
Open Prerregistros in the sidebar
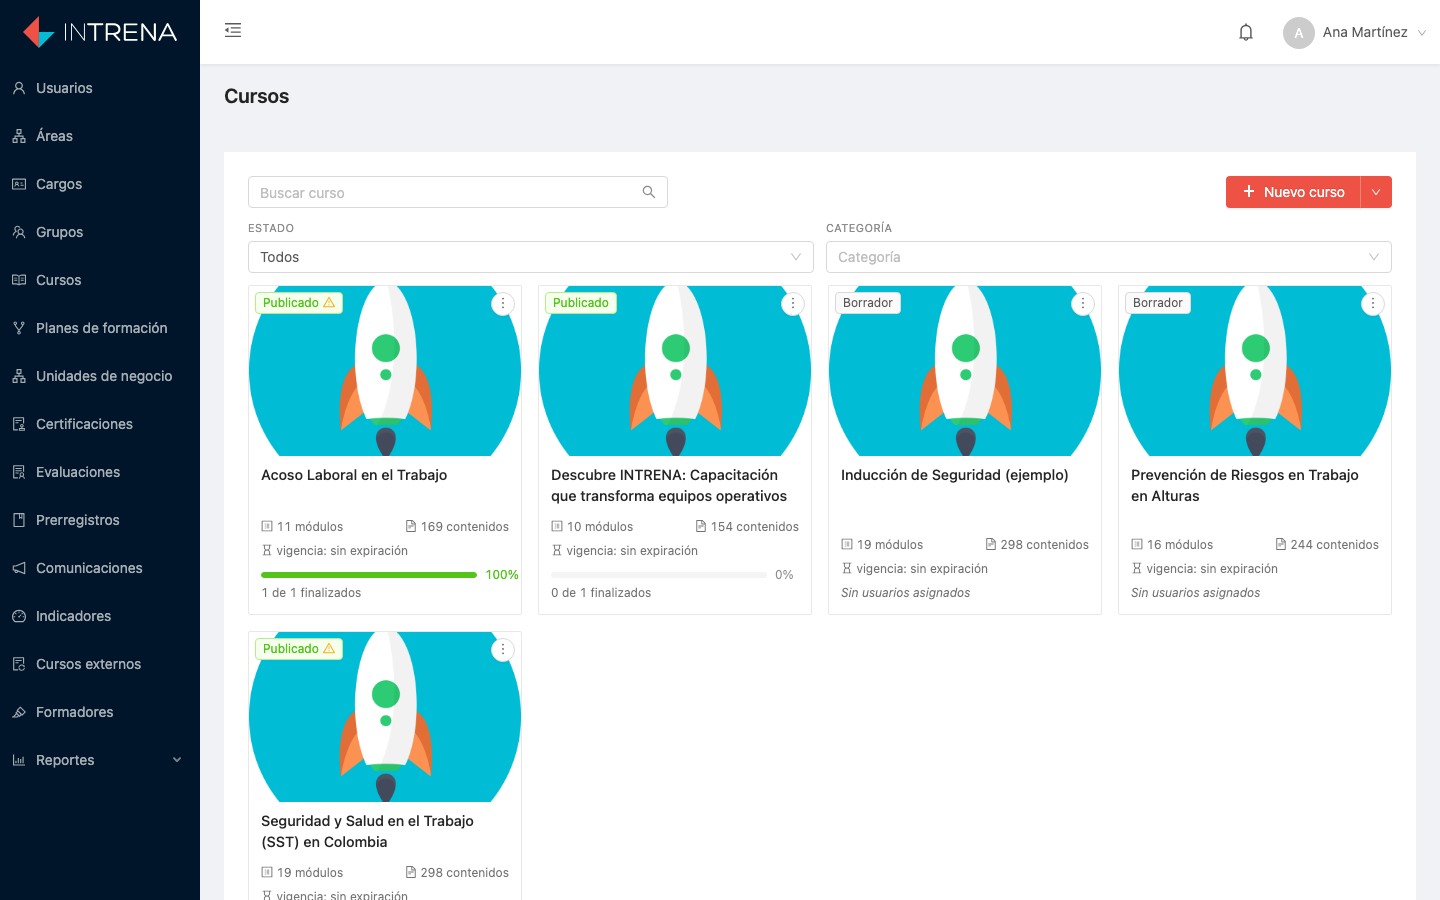coord(100,520)
